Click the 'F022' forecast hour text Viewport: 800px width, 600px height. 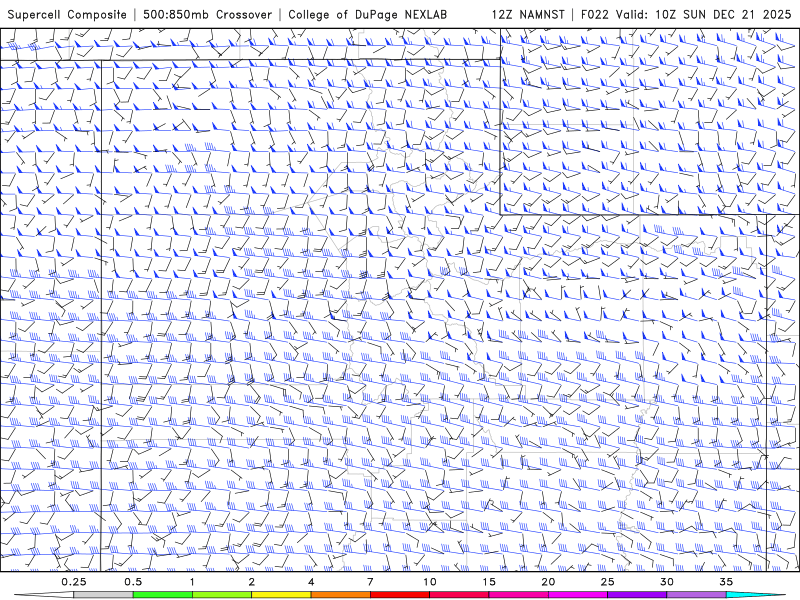pyautogui.click(x=594, y=14)
